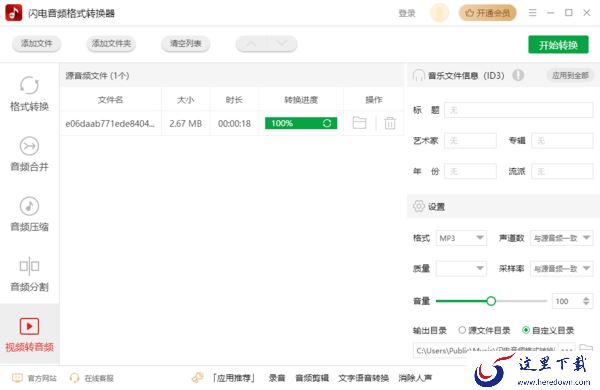600x390 pixels.
Task: Click the volume stepper arrows beside 100
Action: point(586,301)
